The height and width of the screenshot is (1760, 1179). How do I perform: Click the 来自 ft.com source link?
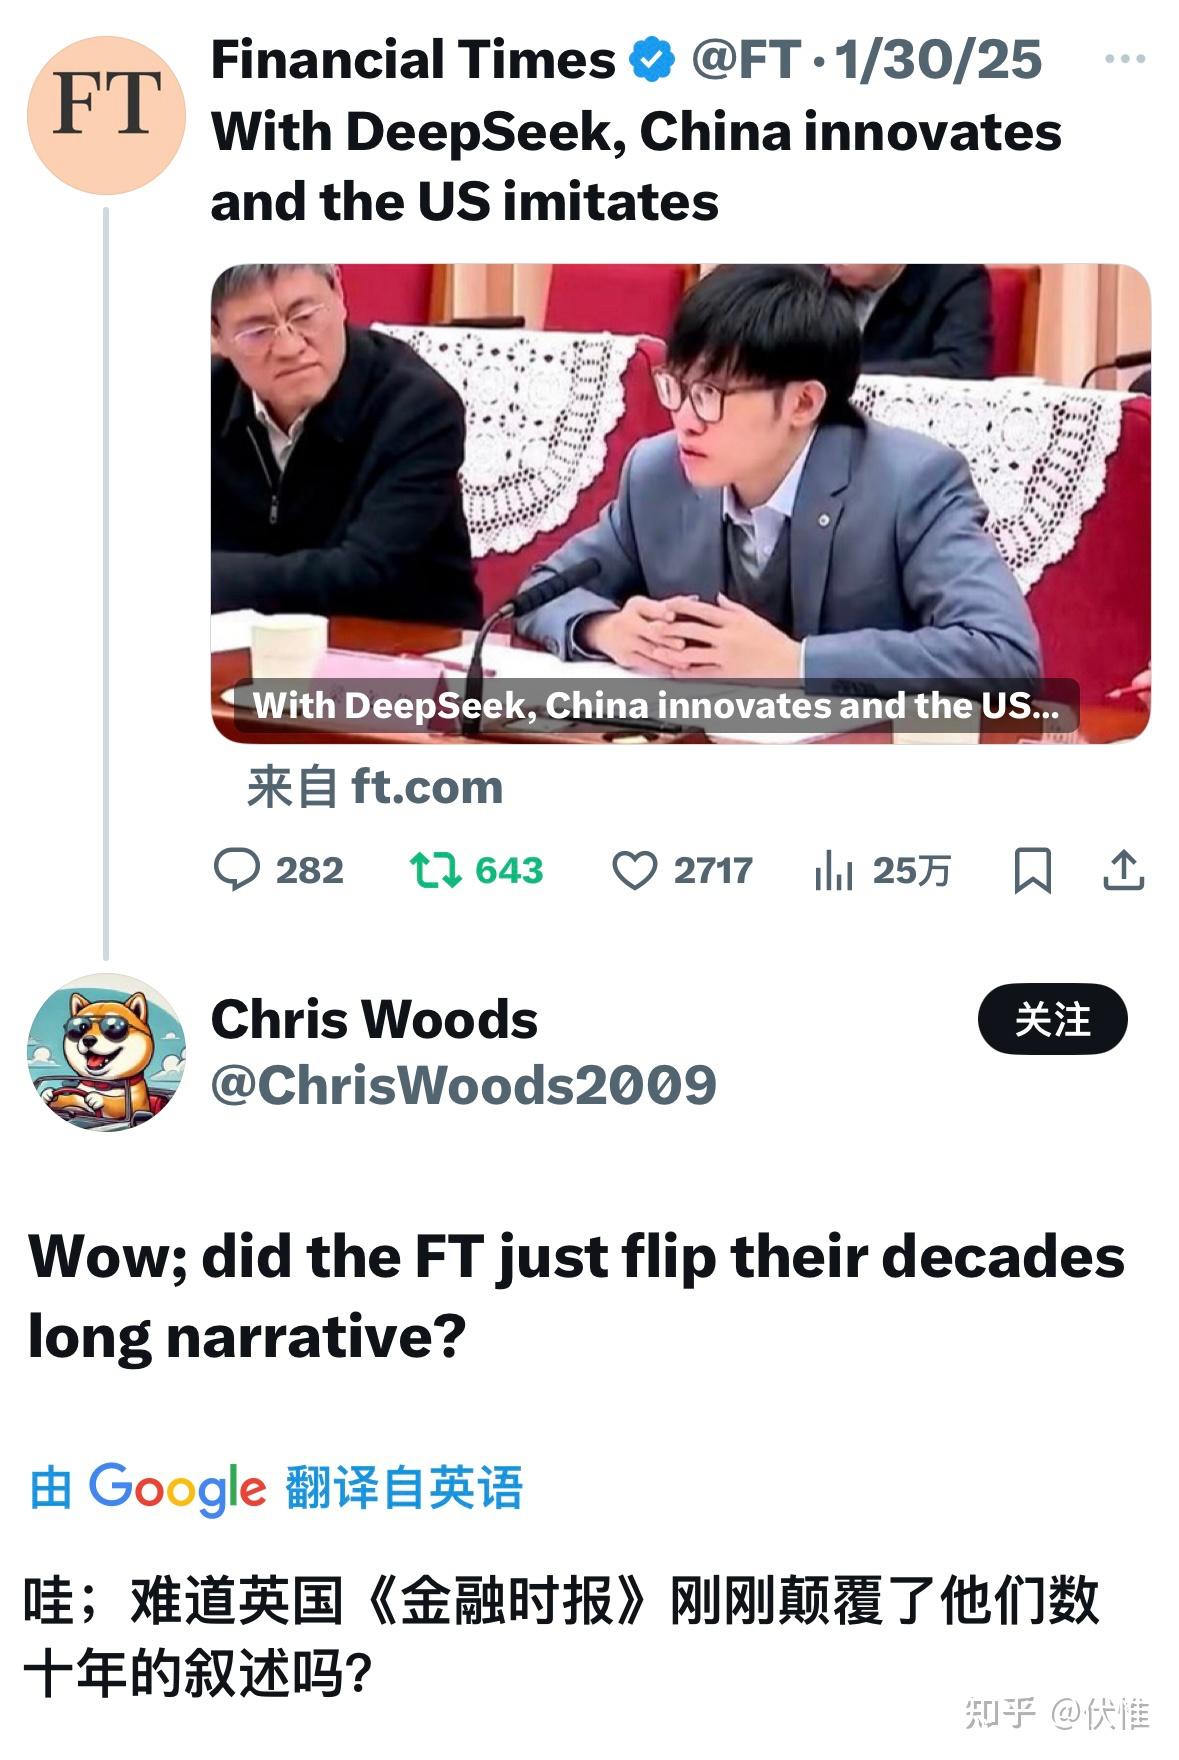375,787
